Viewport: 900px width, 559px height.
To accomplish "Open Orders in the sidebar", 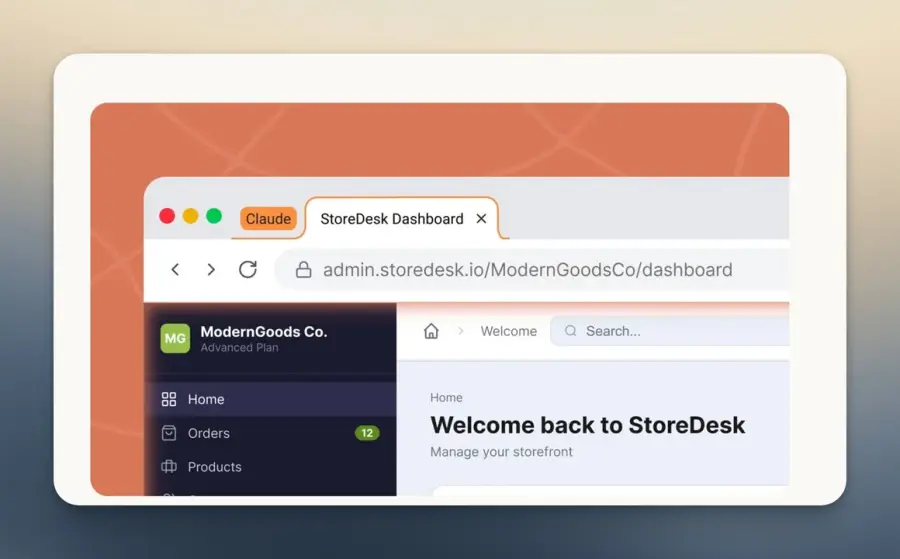I will [x=270, y=433].
